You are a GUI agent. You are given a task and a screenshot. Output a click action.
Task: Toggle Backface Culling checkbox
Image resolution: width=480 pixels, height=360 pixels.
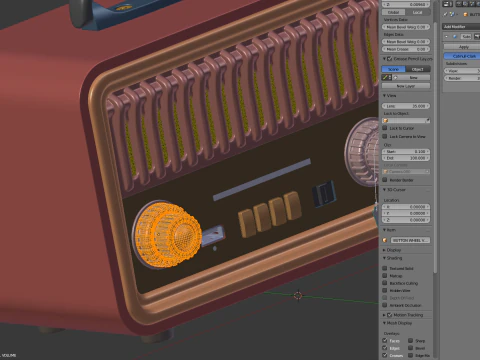coord(385,283)
